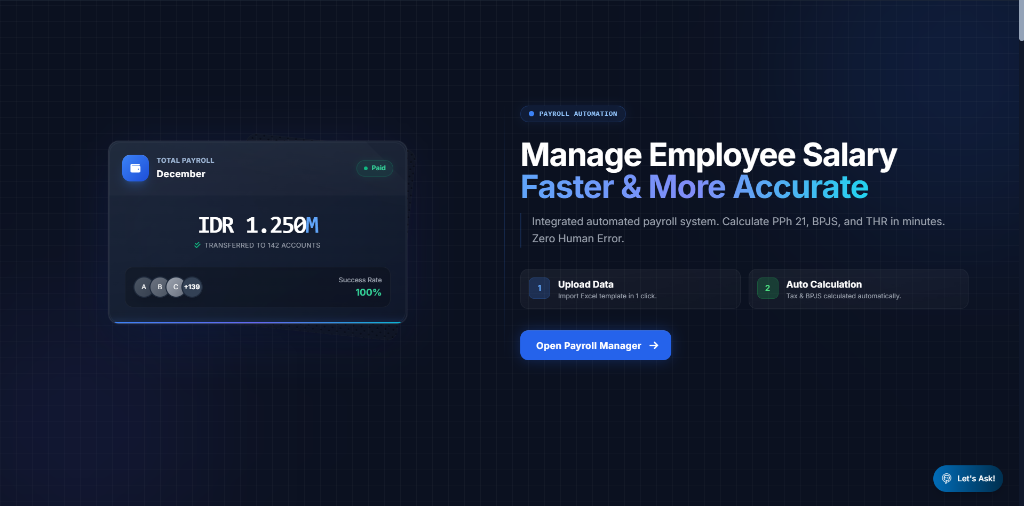The image size is (1024, 506).
Task: Select the Upload Data step card
Action: [x=630, y=289]
